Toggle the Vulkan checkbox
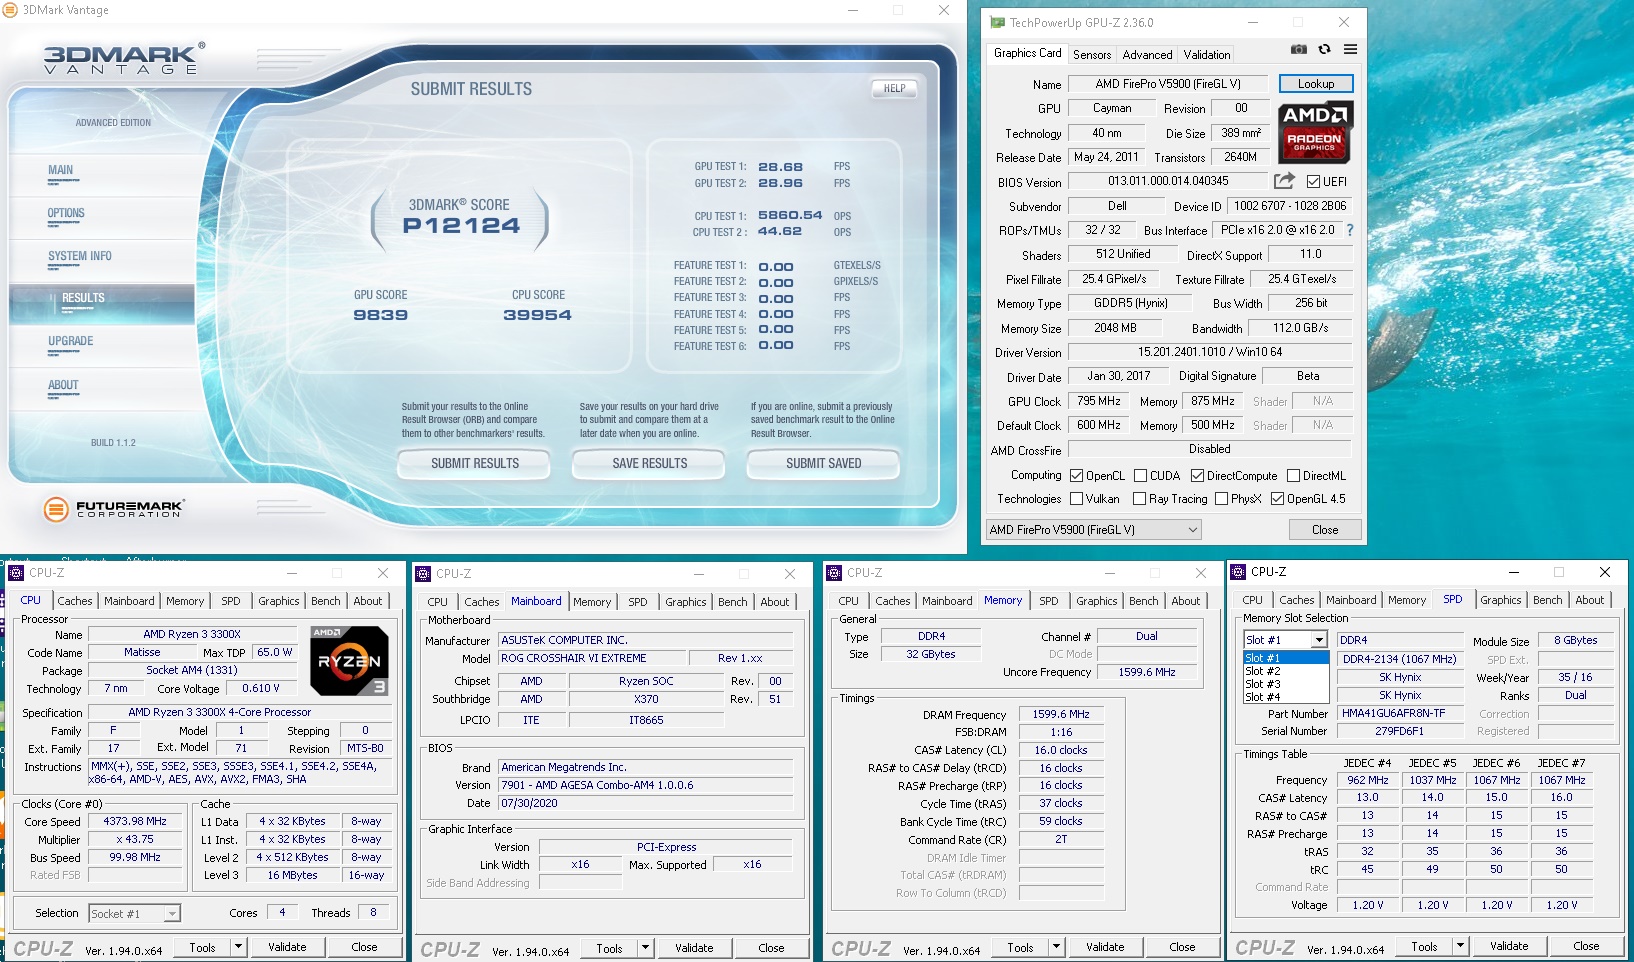 click(1077, 499)
